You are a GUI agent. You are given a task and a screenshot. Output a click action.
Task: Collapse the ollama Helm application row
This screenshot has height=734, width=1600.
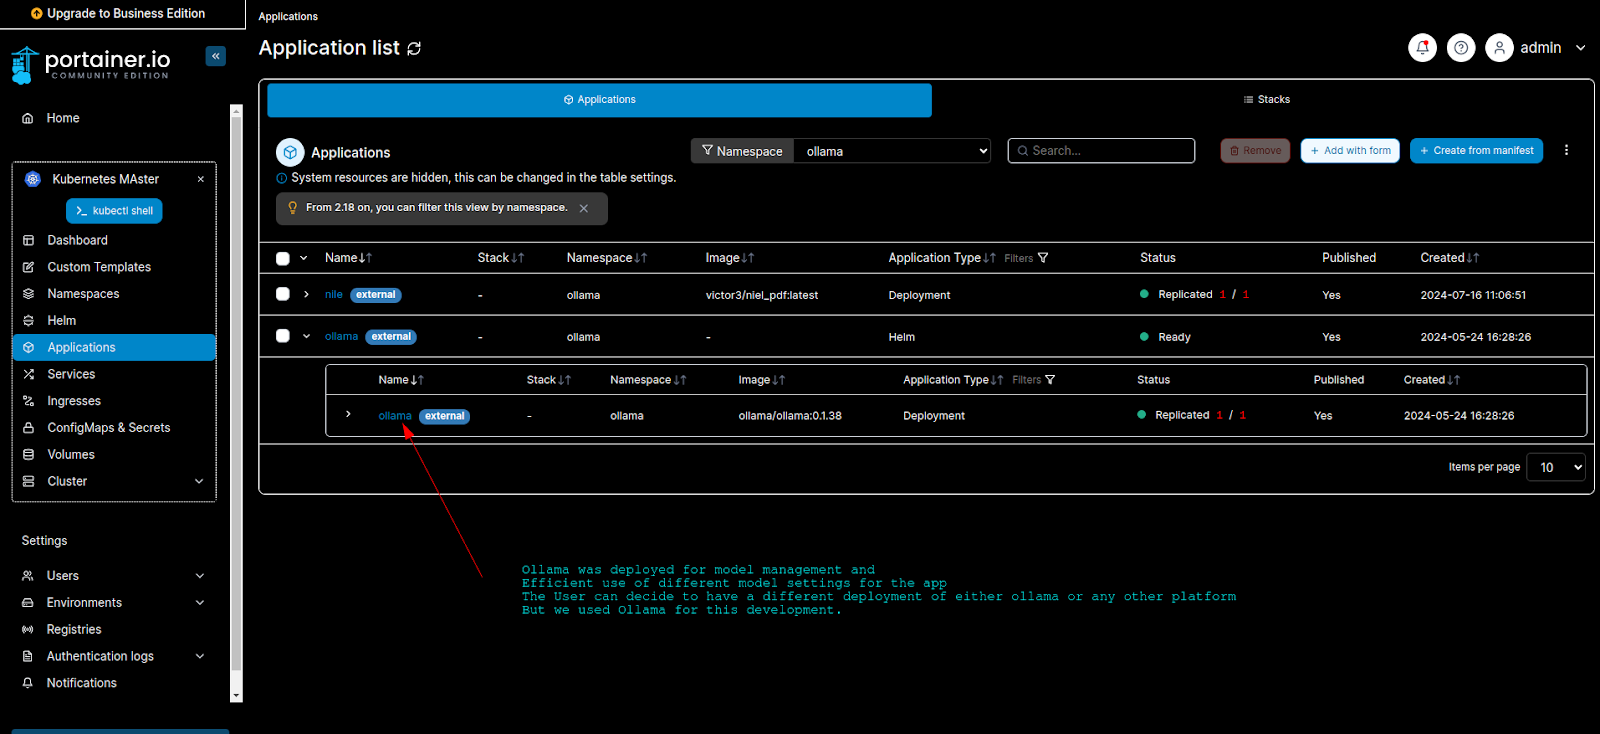click(306, 337)
